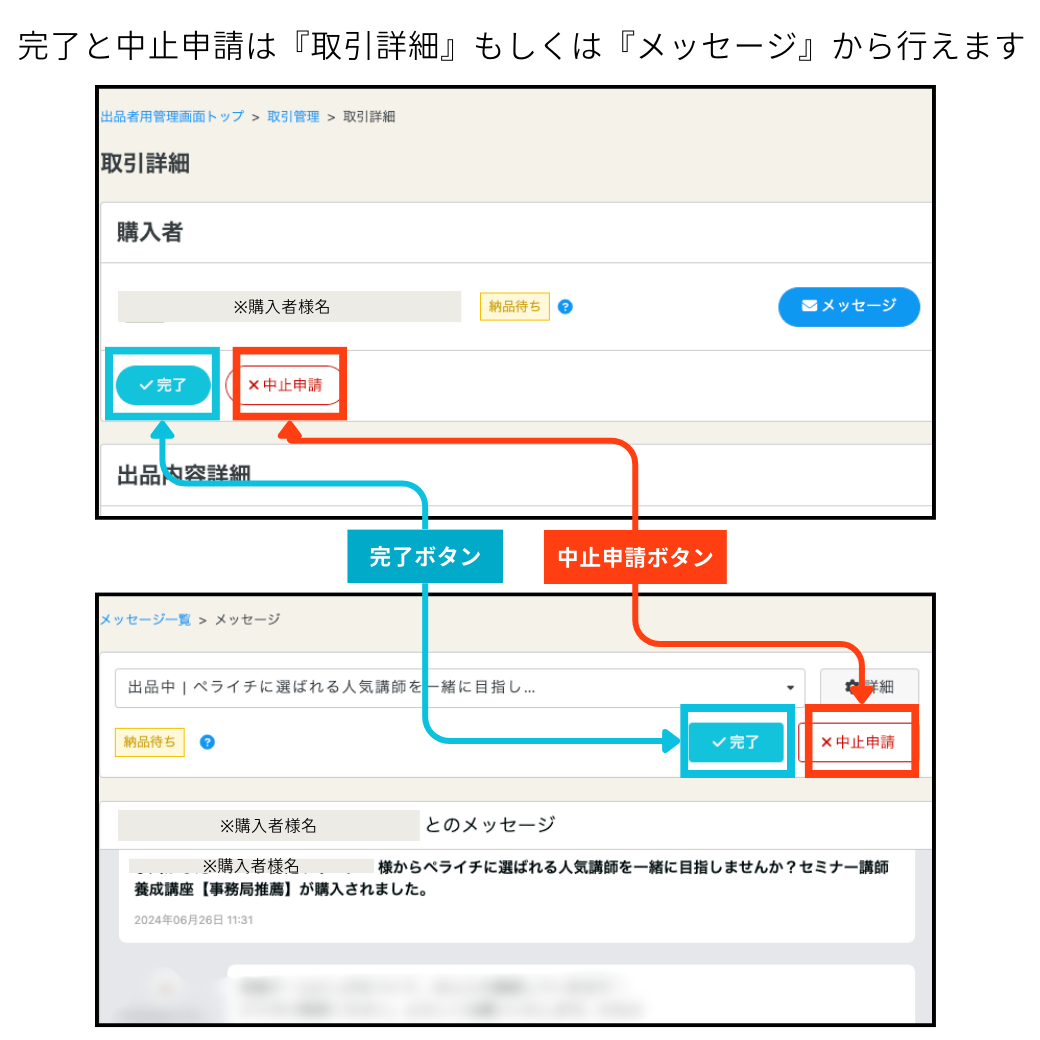
Task: Click the help question icon in the message screen
Action: (206, 743)
